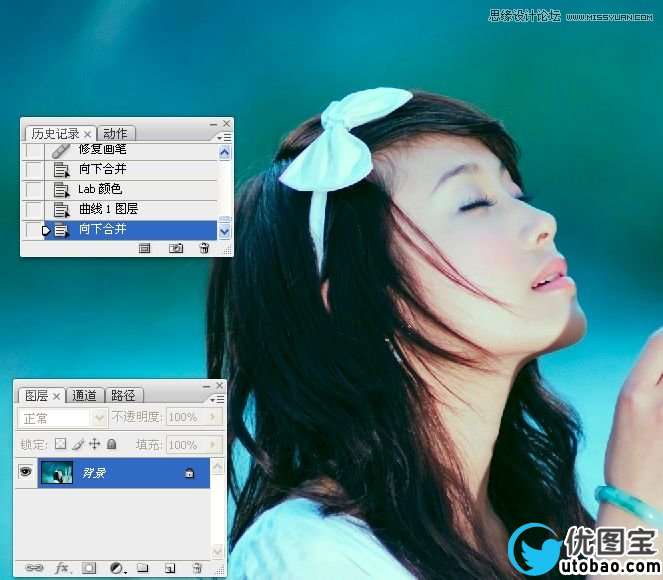663x580 pixels.
Task: Close the Layers panel
Action: 220,386
